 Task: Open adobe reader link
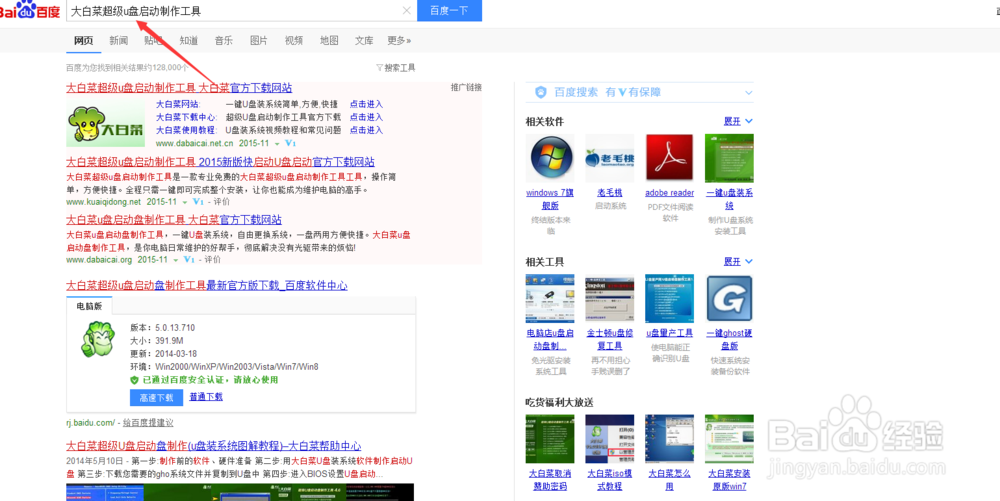[x=670, y=192]
